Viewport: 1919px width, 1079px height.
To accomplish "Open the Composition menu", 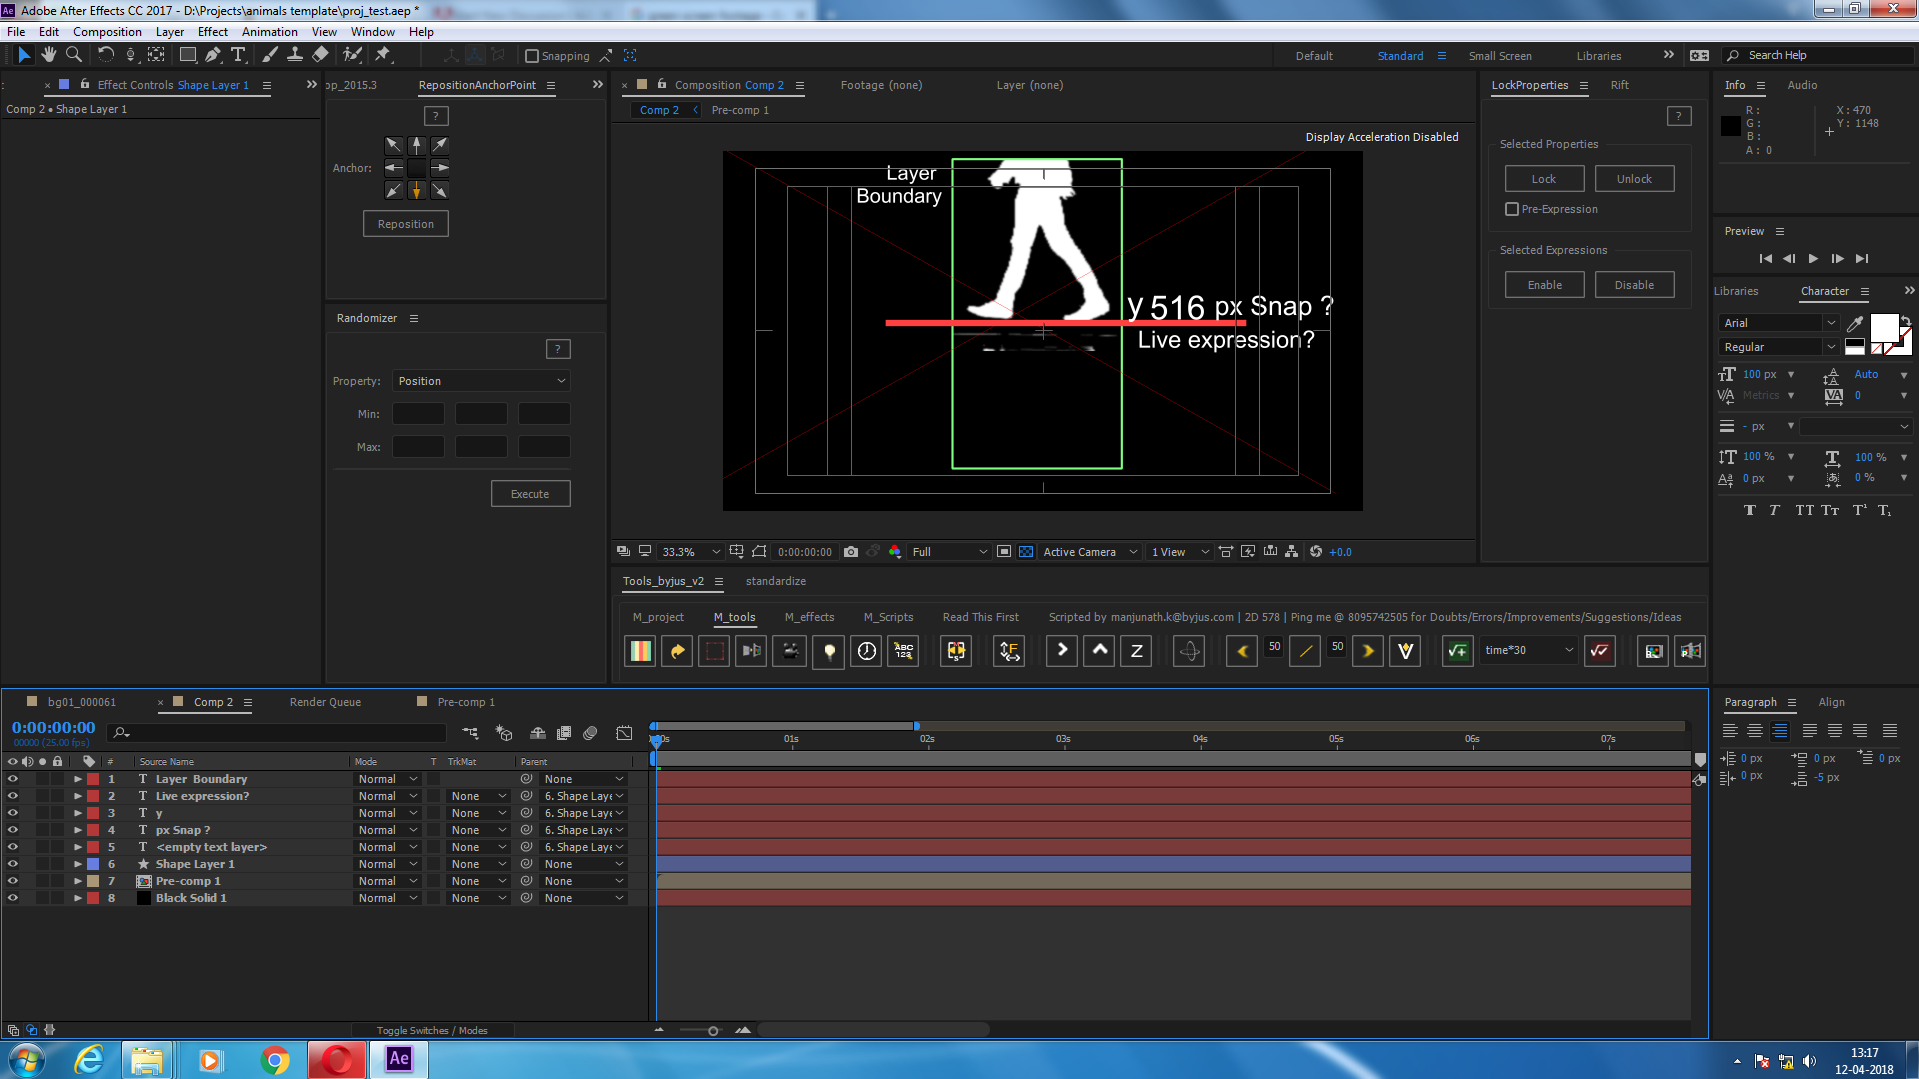I will coord(107,32).
